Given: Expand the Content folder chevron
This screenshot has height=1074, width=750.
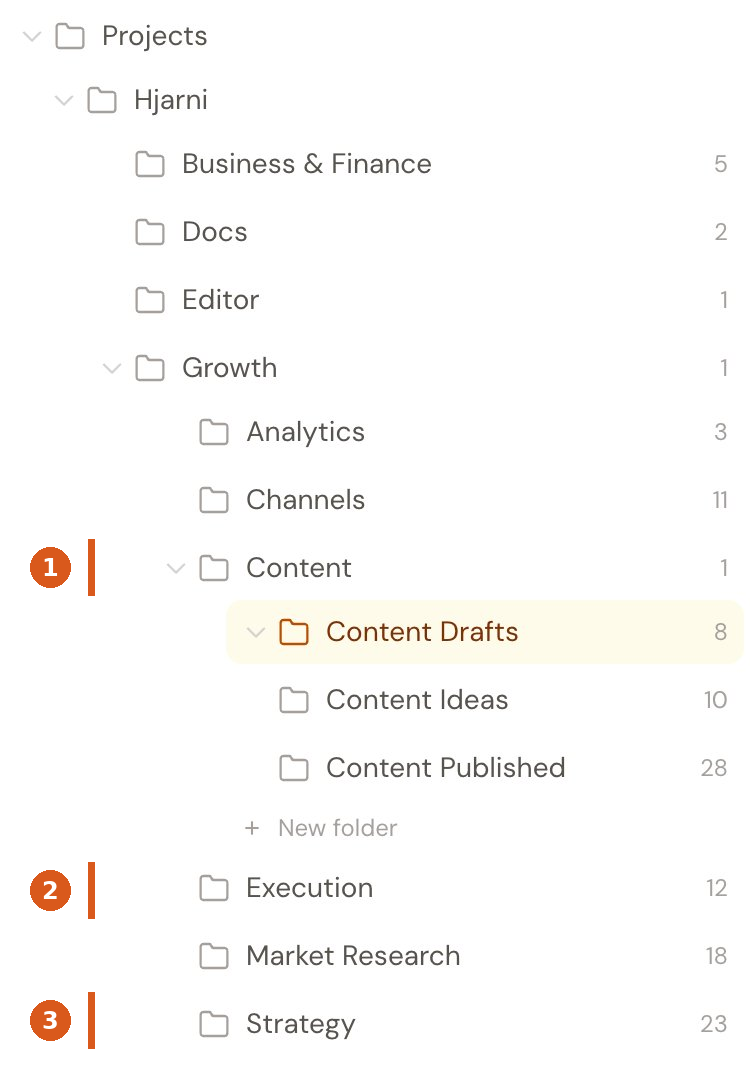Looking at the screenshot, I should click(x=176, y=568).
